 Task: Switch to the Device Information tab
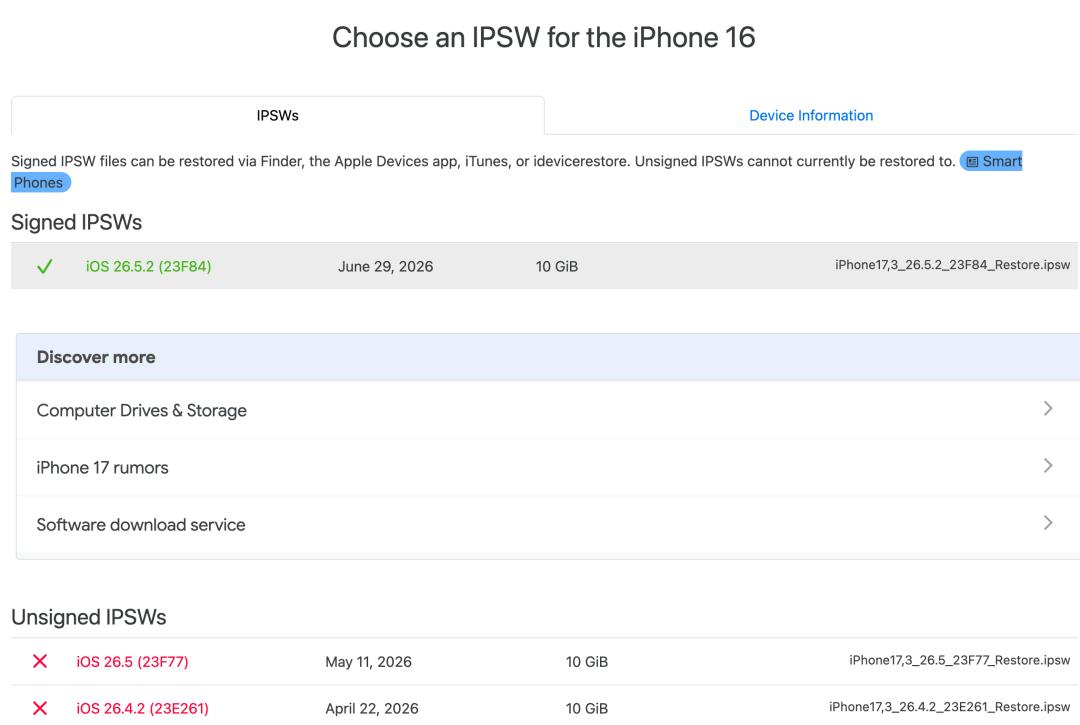click(811, 116)
